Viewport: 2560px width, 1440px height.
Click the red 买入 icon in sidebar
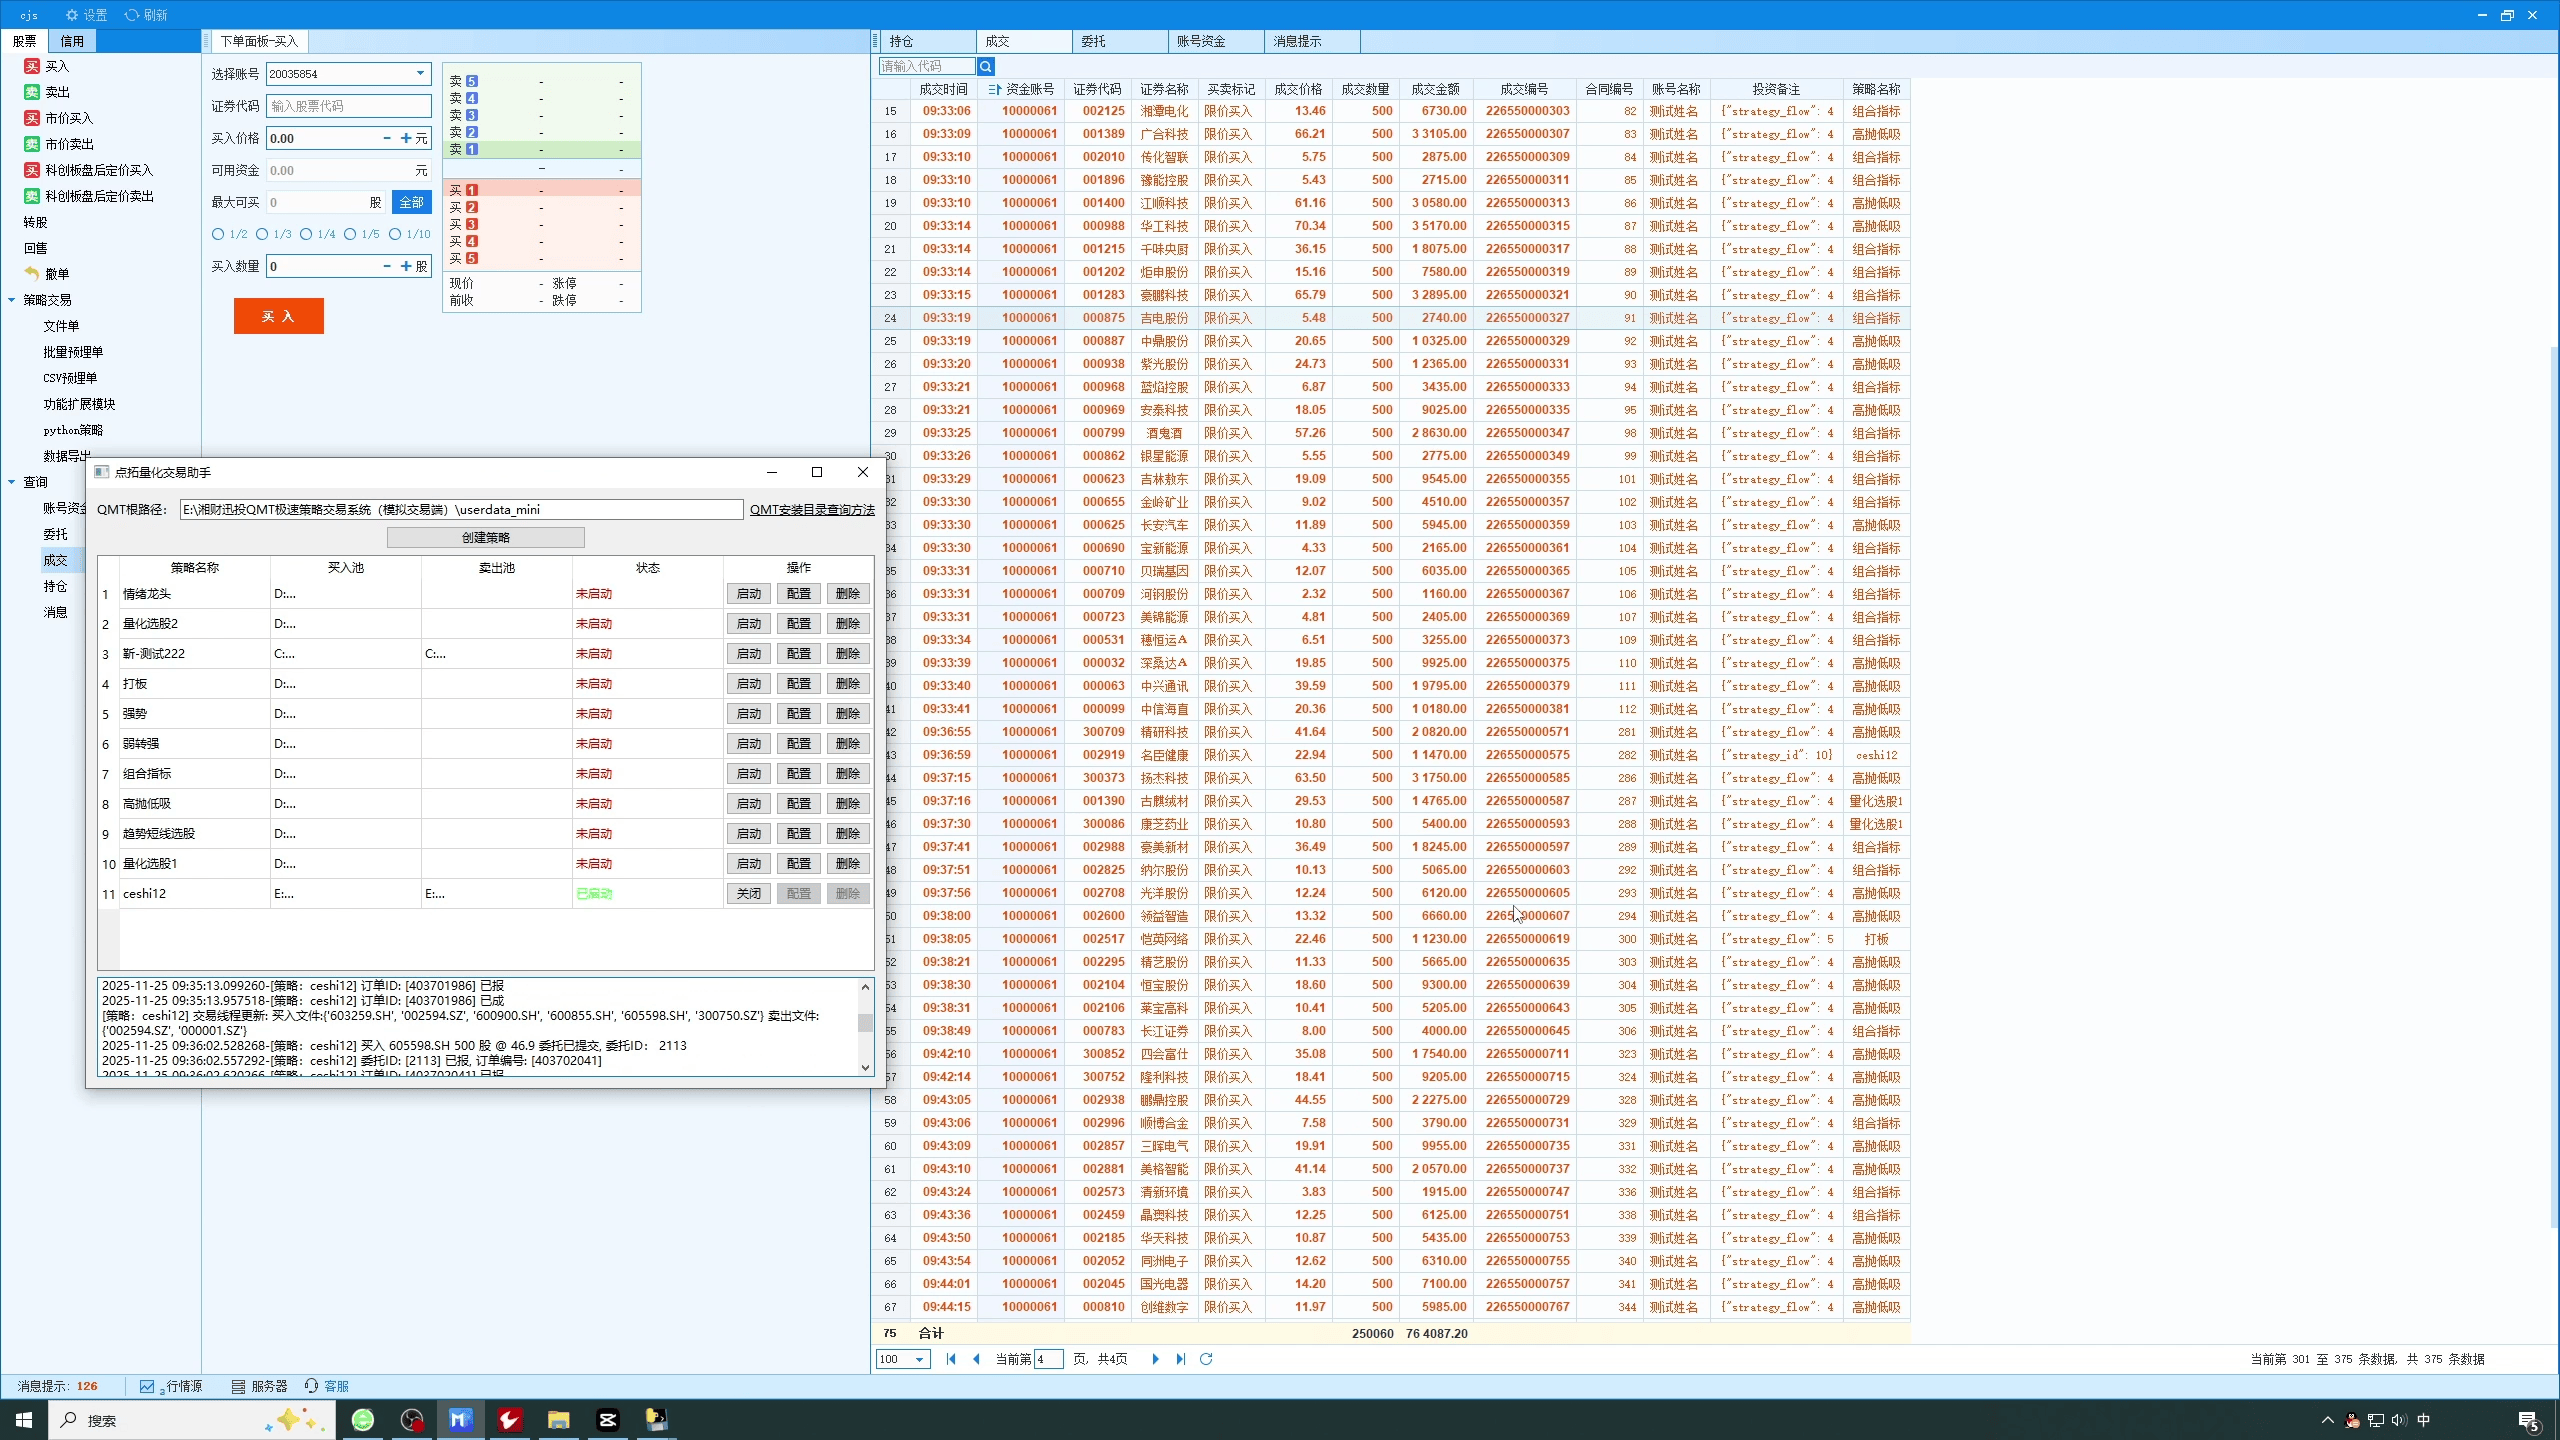[32, 66]
